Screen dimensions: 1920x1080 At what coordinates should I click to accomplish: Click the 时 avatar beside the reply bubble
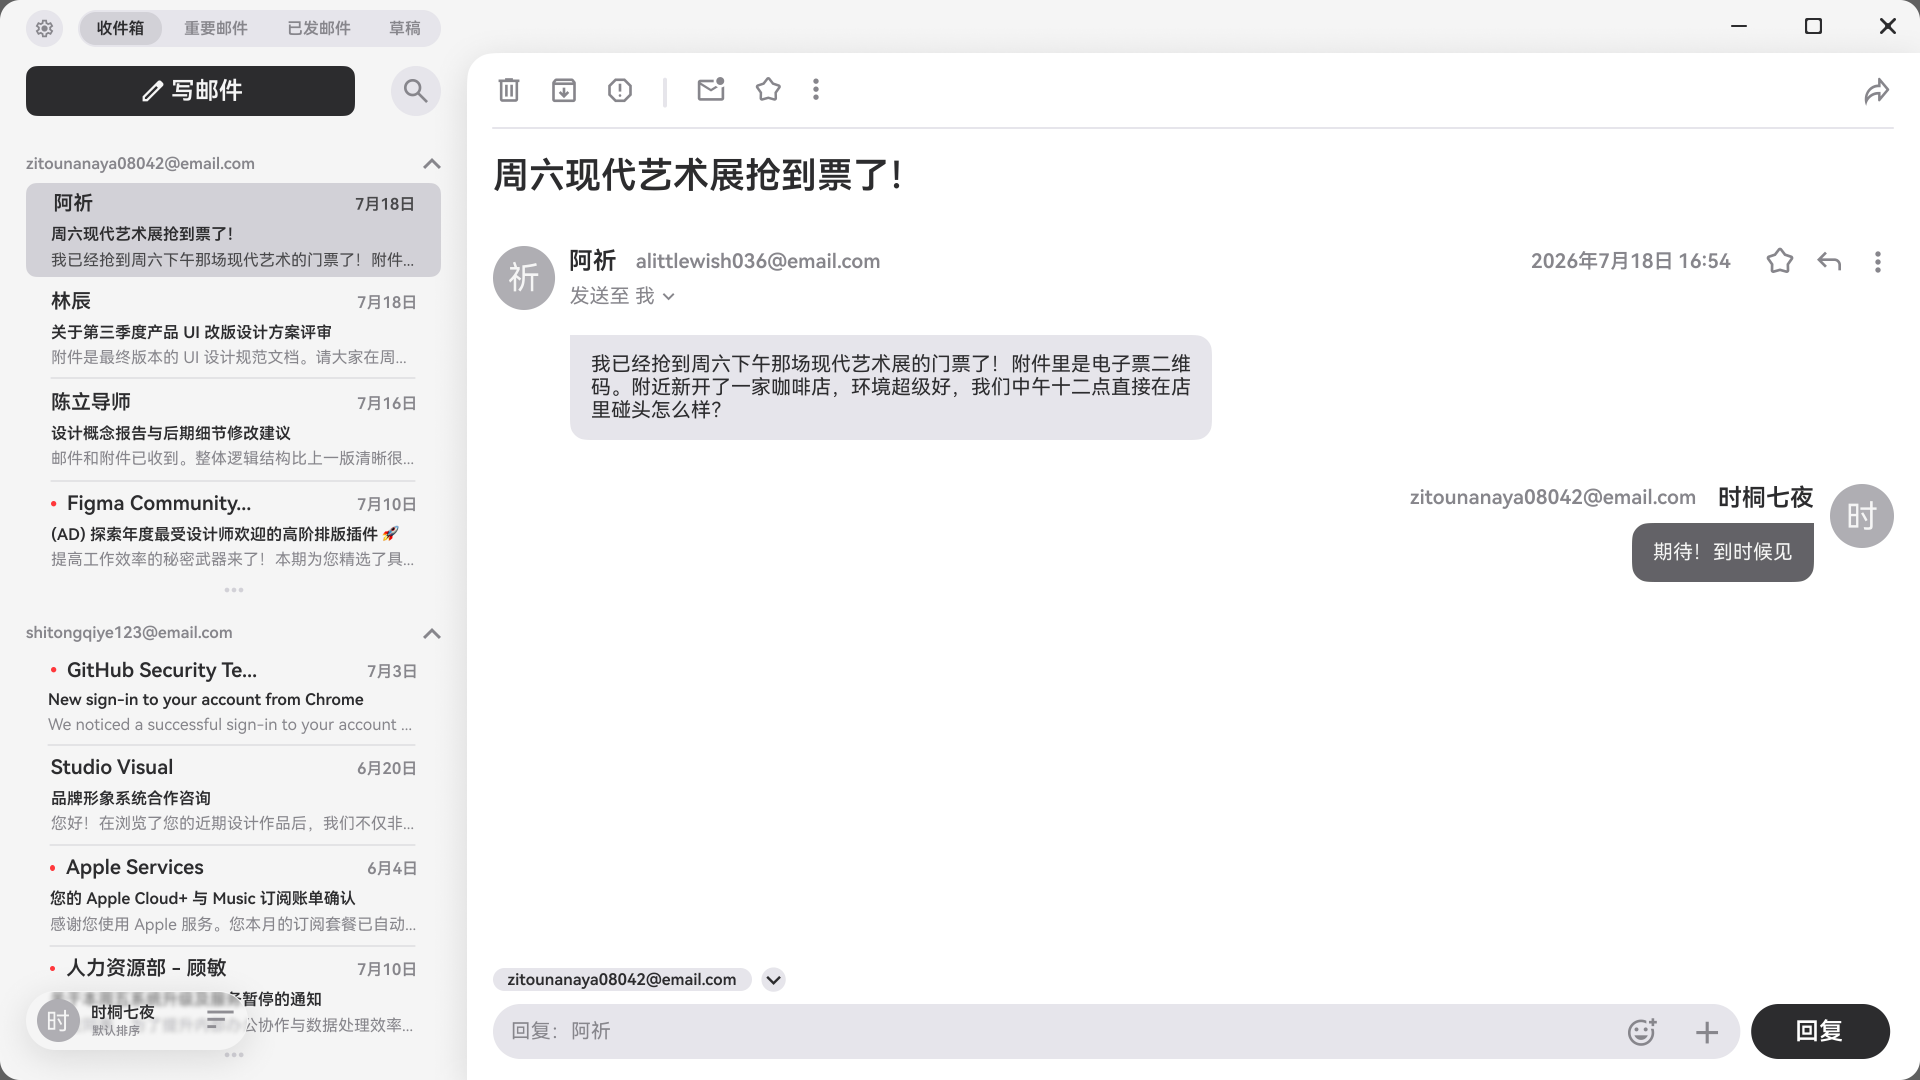click(x=1861, y=516)
